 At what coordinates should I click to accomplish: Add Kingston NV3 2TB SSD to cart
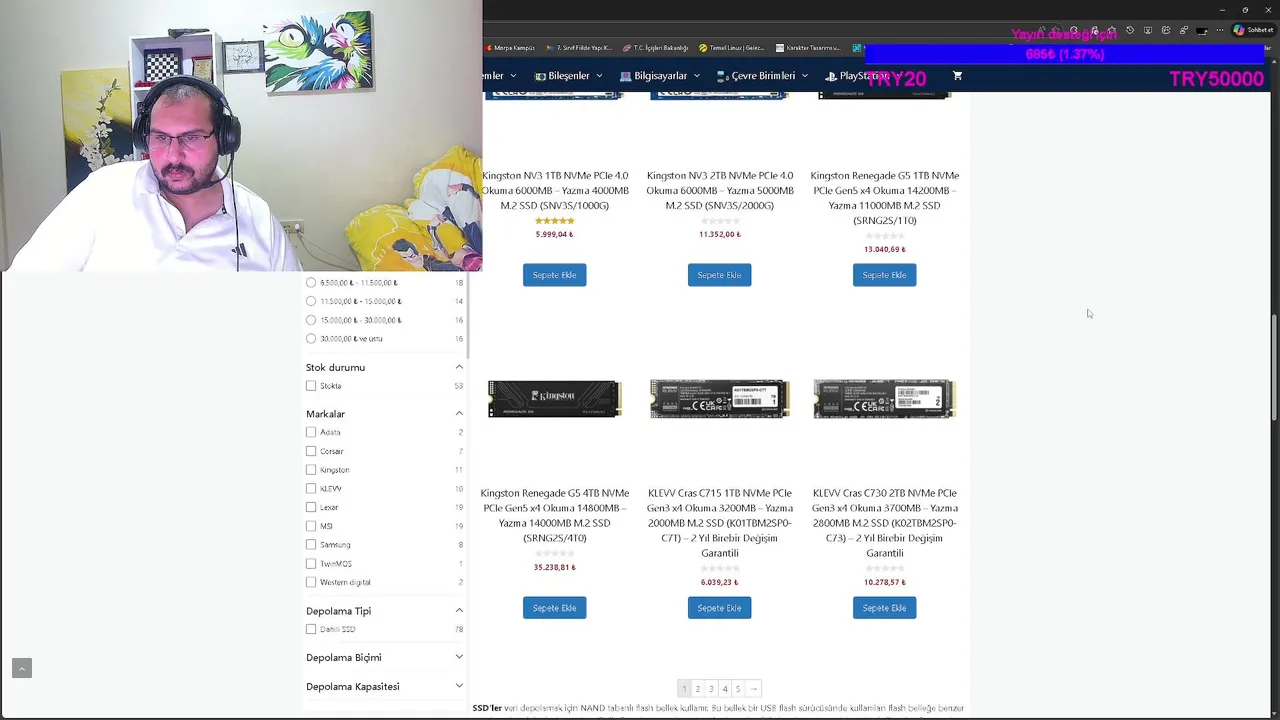coord(720,275)
